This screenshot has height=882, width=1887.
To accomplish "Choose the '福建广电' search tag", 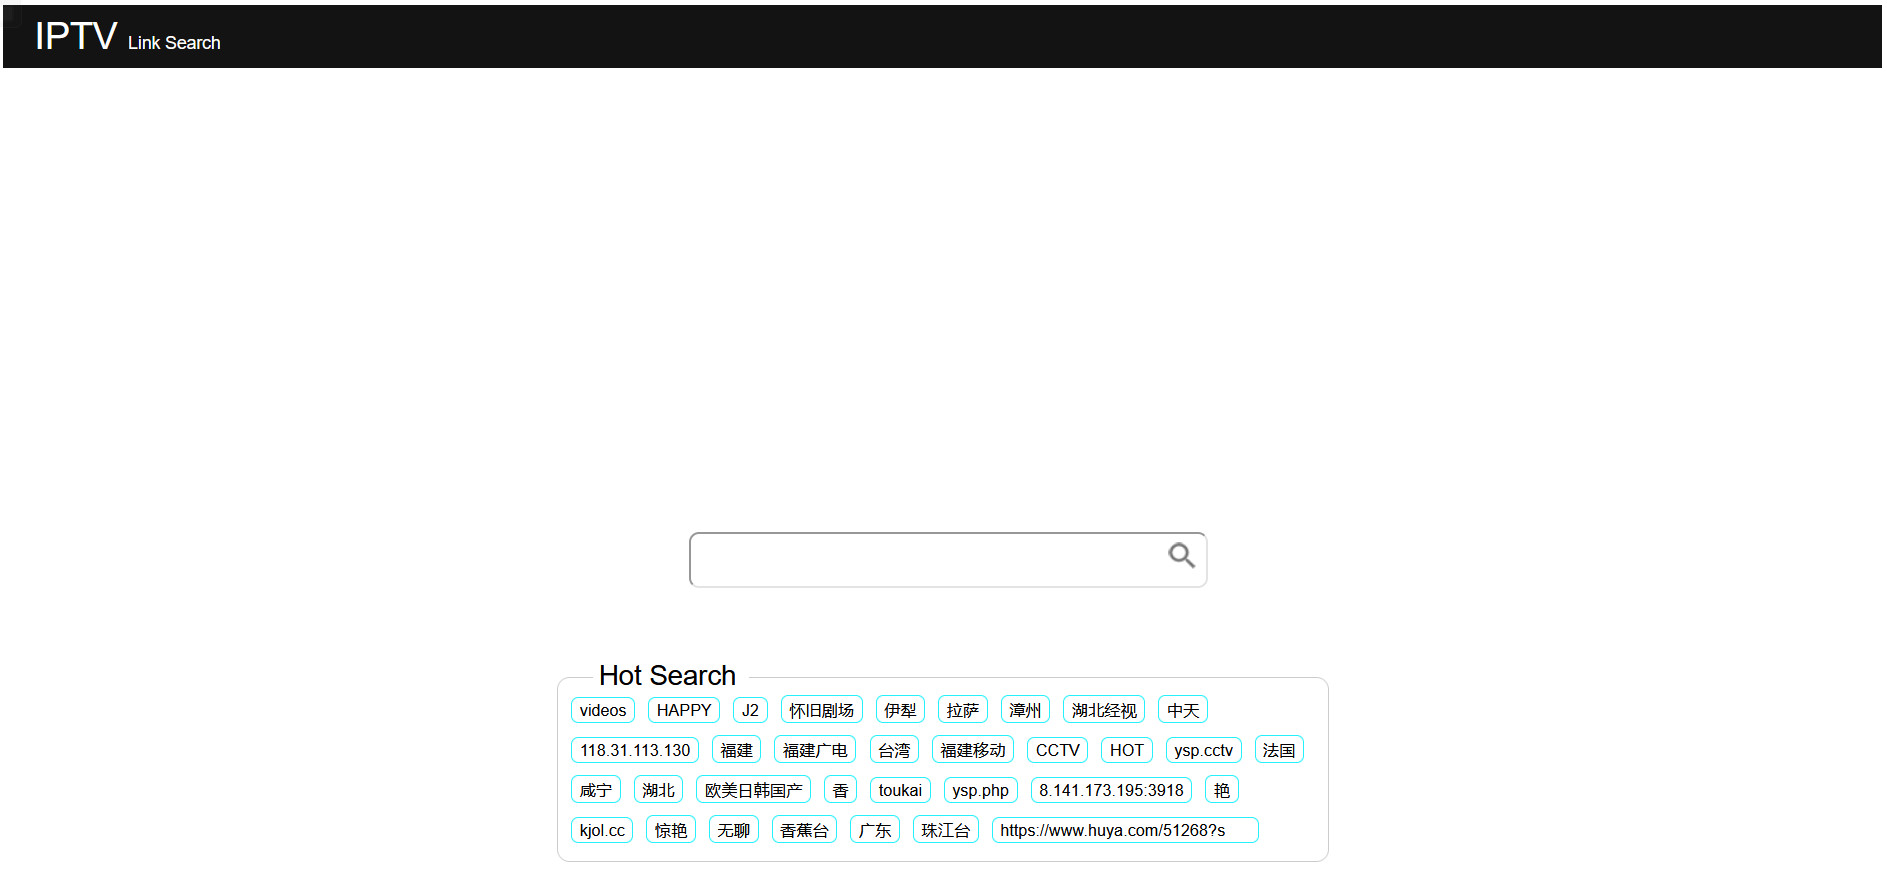I will [x=814, y=750].
